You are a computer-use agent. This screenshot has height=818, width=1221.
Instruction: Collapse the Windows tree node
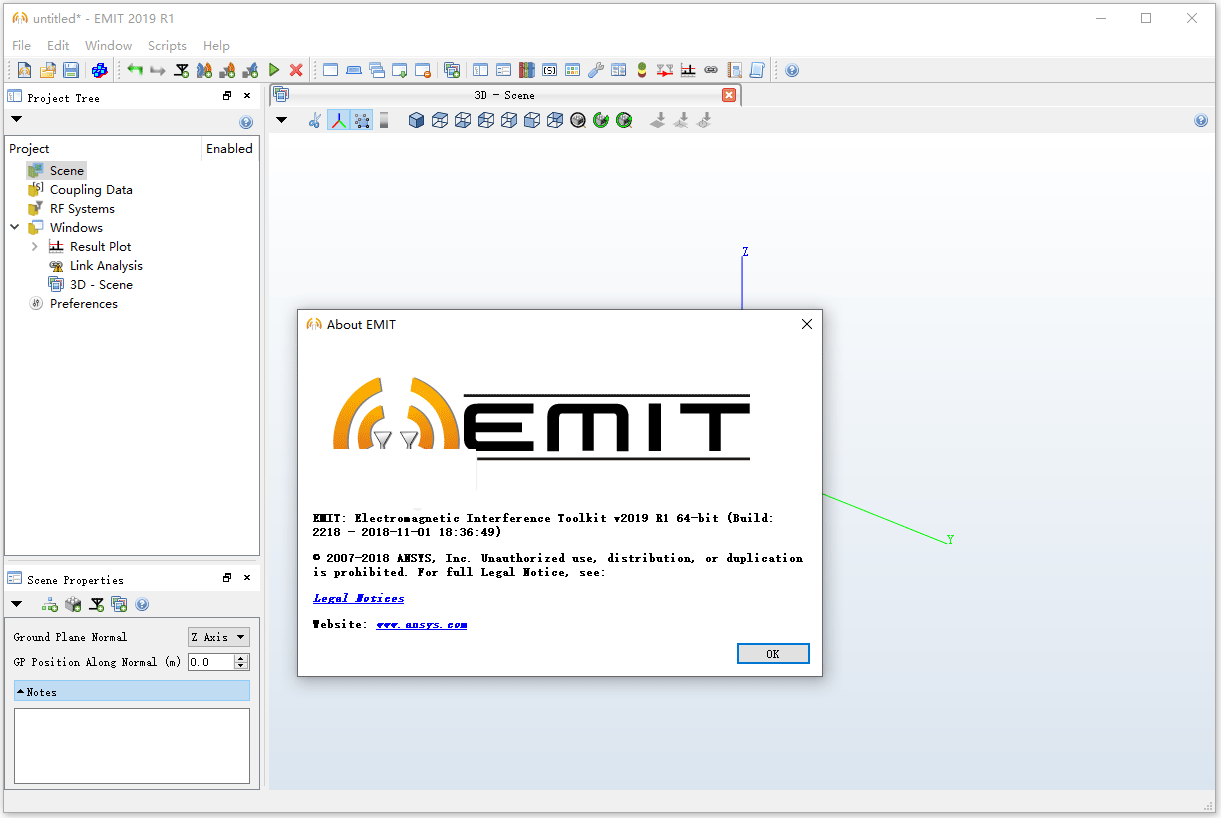(15, 227)
